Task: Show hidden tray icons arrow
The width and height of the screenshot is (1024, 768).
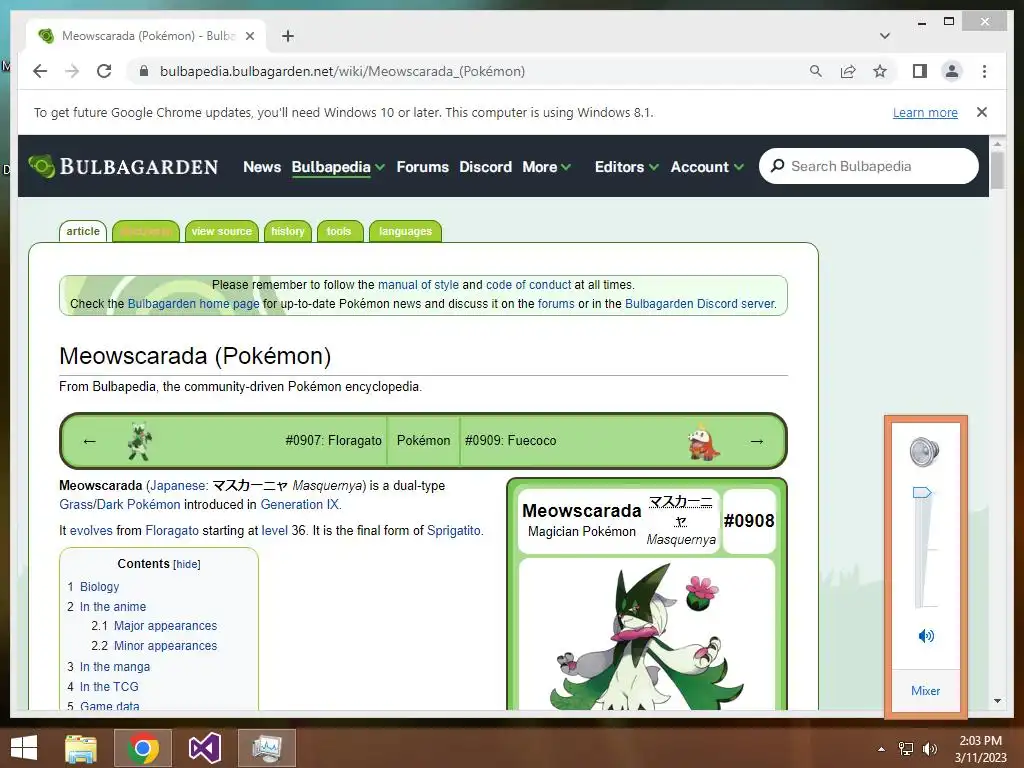Action: click(882, 749)
